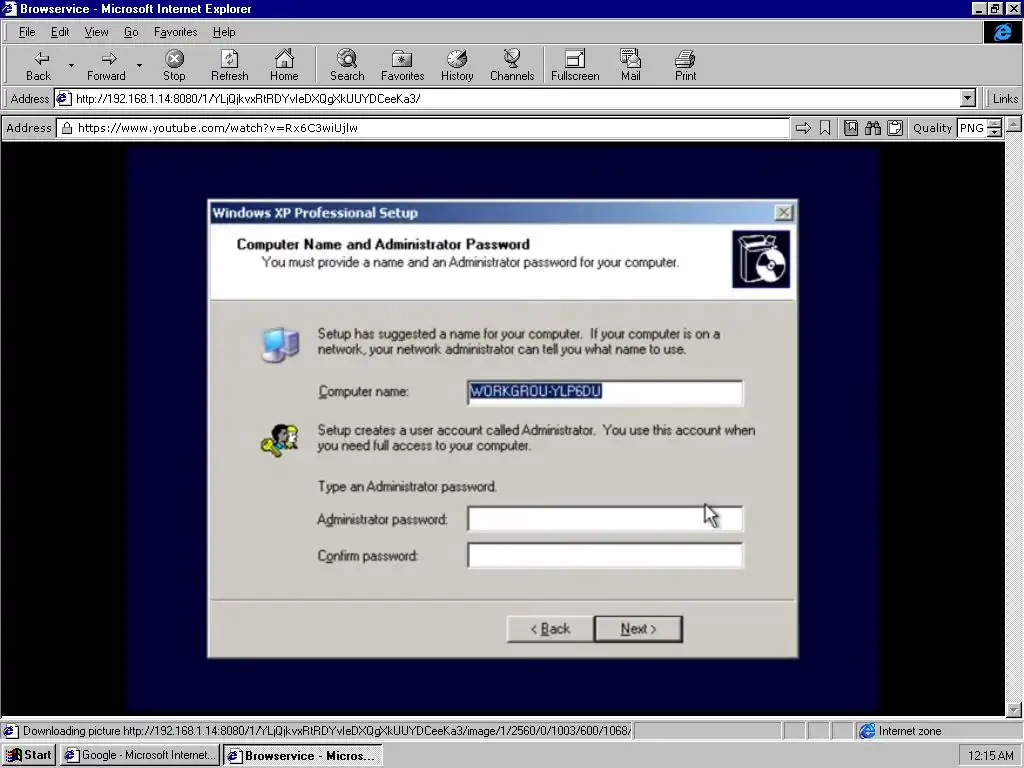Screen dimensions: 1024x768
Task: Open the Go menu
Action: pyautogui.click(x=131, y=32)
